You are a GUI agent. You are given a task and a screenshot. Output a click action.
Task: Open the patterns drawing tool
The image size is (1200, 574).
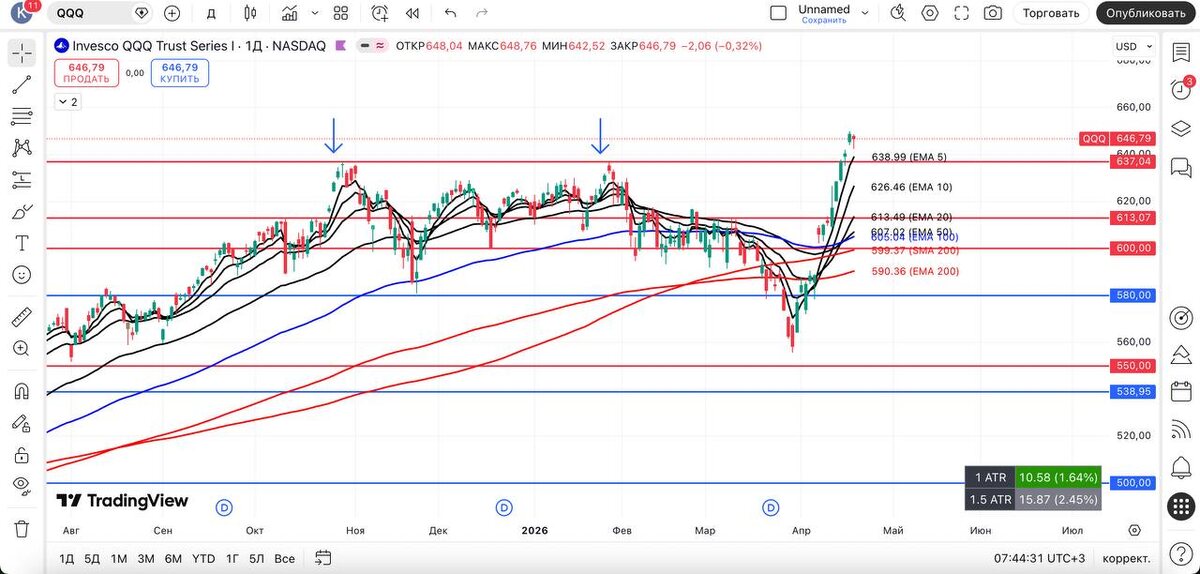[x=22, y=148]
